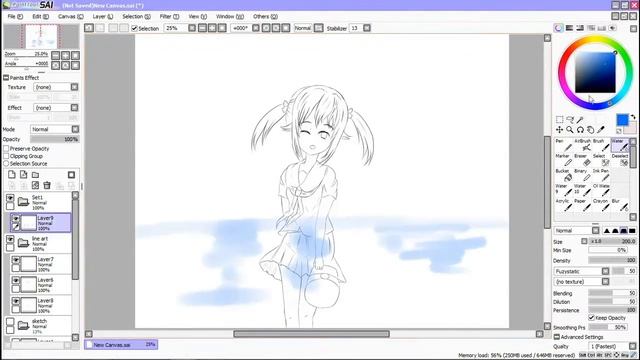640x360 pixels.
Task: Select the Eraser tool
Action: click(582, 160)
